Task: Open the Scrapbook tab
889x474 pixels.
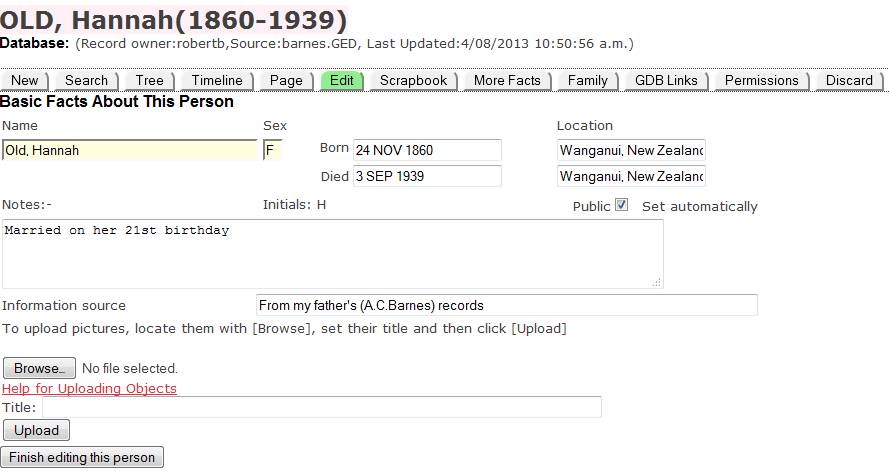Action: 413,81
